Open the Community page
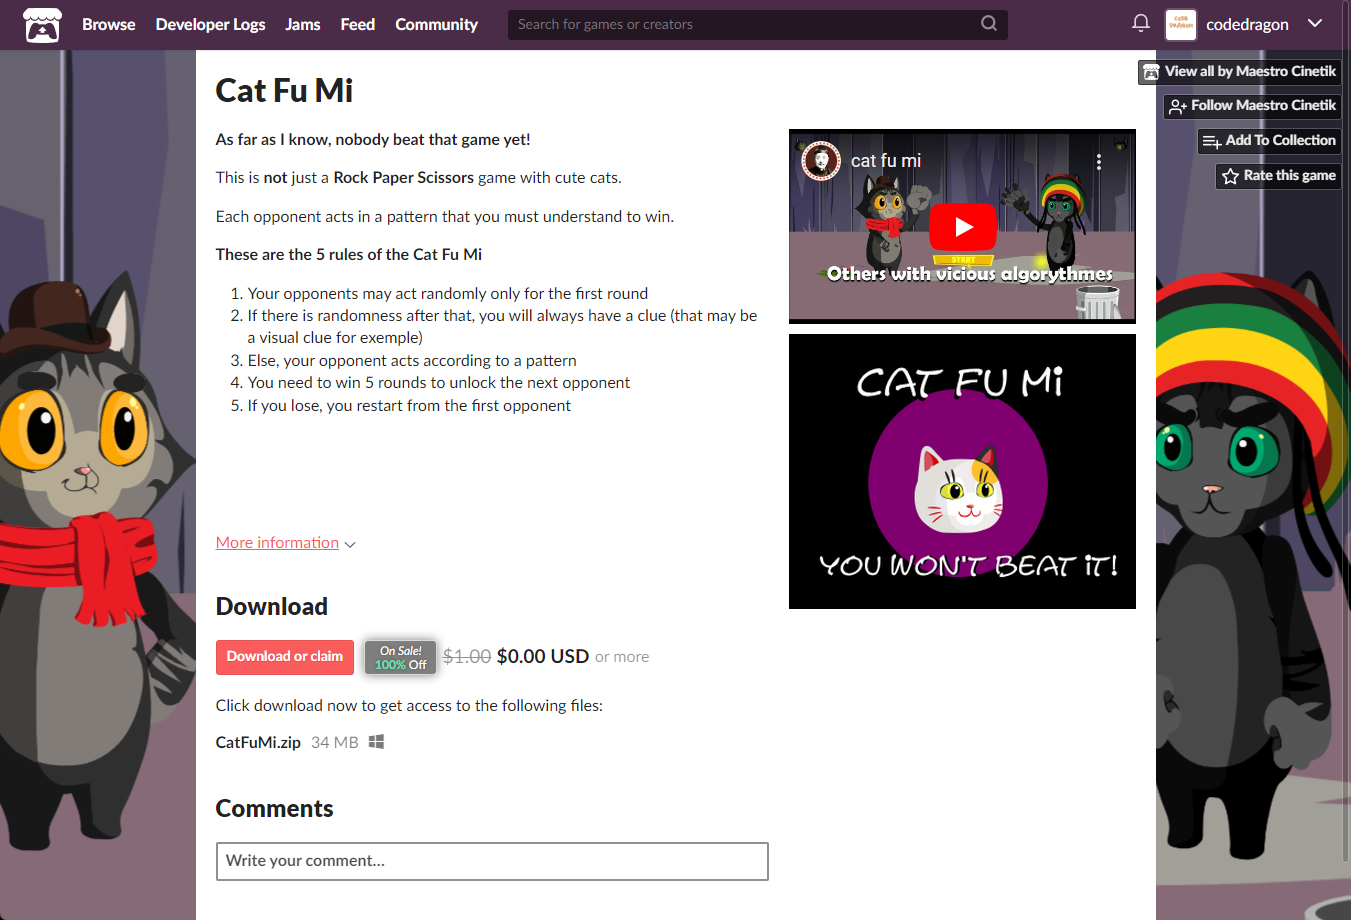The width and height of the screenshot is (1351, 920). pyautogui.click(x=436, y=24)
